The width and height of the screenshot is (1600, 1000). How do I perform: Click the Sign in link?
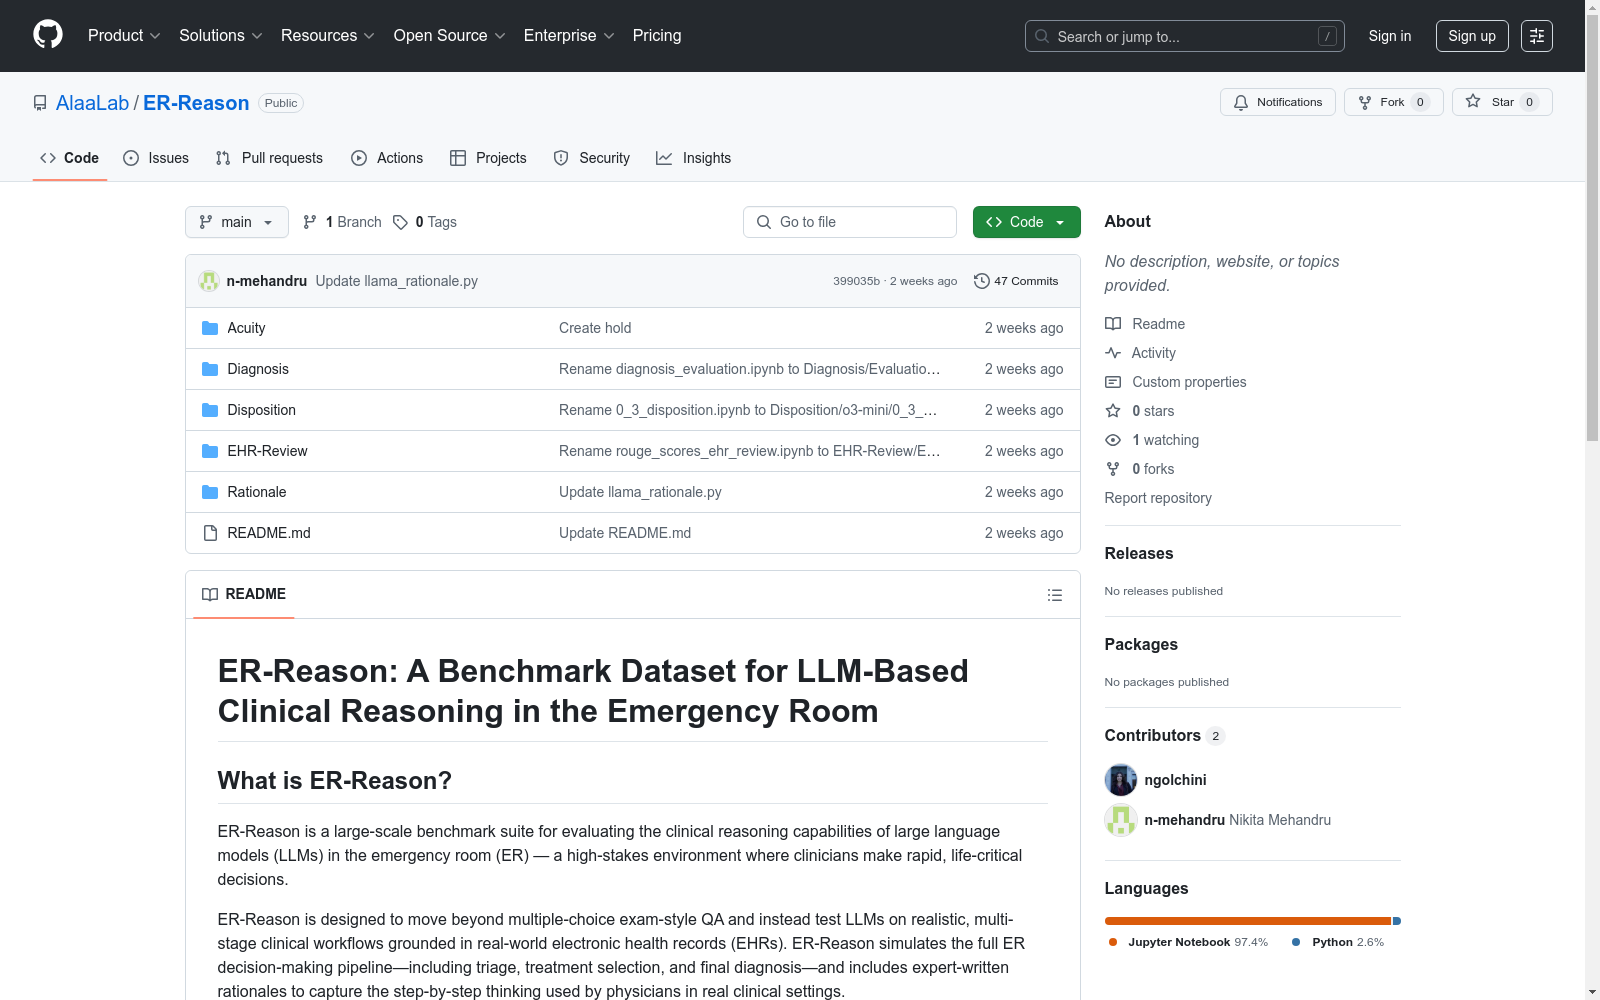(1390, 36)
